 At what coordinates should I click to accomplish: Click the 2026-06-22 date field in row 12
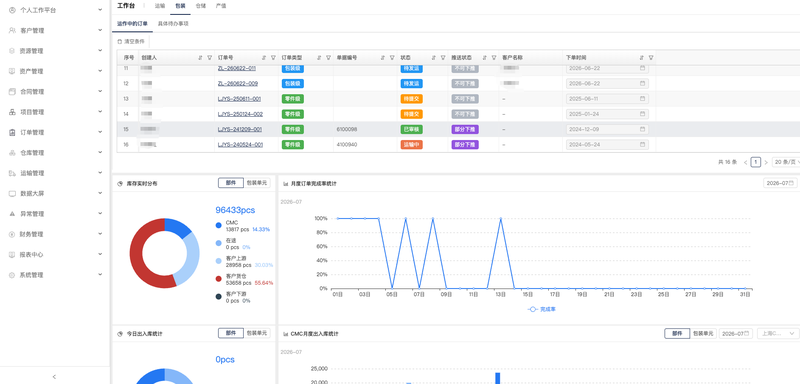[x=607, y=83]
